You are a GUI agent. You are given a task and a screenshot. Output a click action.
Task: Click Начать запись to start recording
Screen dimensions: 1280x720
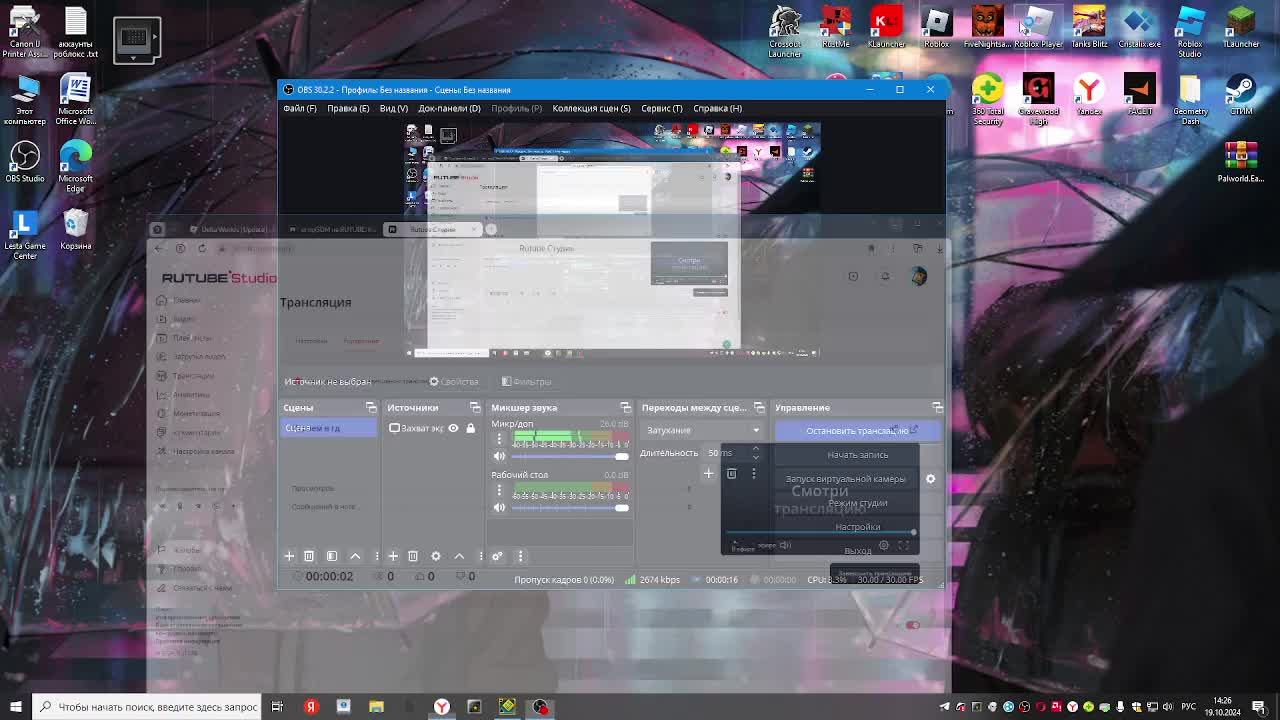[x=857, y=455]
